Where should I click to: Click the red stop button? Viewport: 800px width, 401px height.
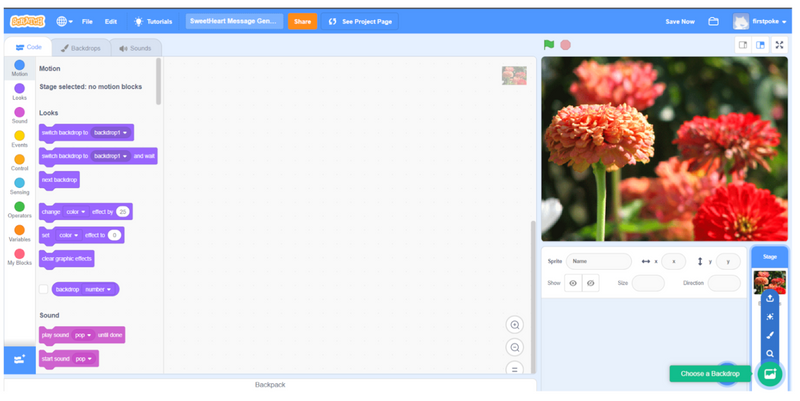click(565, 45)
